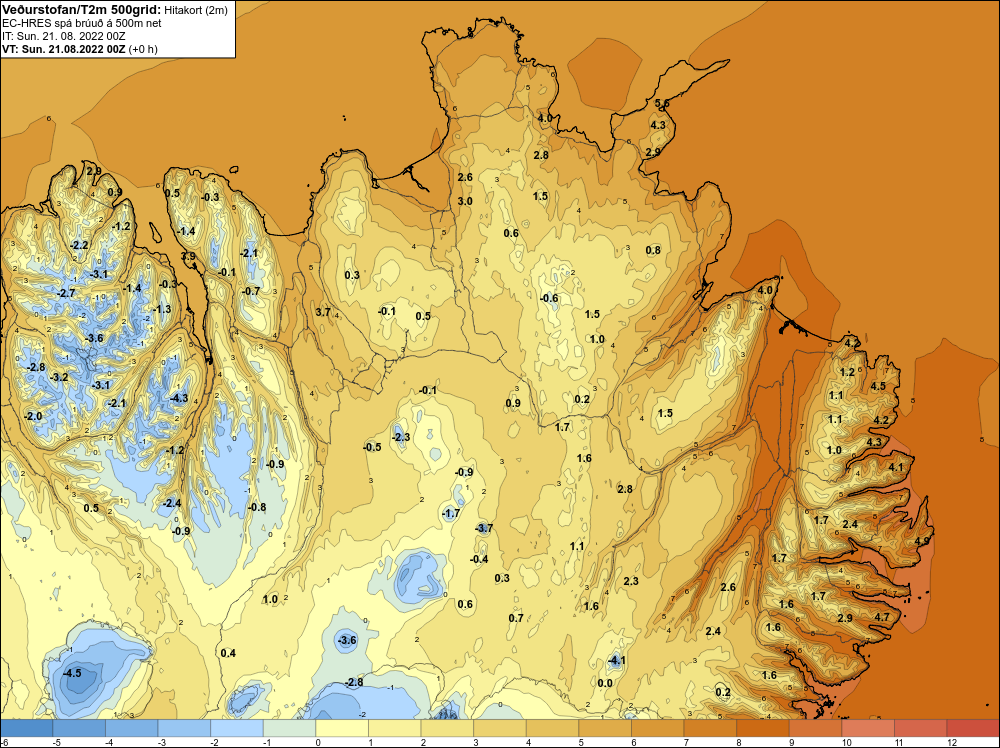Click the -1.3 temperature value on the map

click(x=163, y=309)
